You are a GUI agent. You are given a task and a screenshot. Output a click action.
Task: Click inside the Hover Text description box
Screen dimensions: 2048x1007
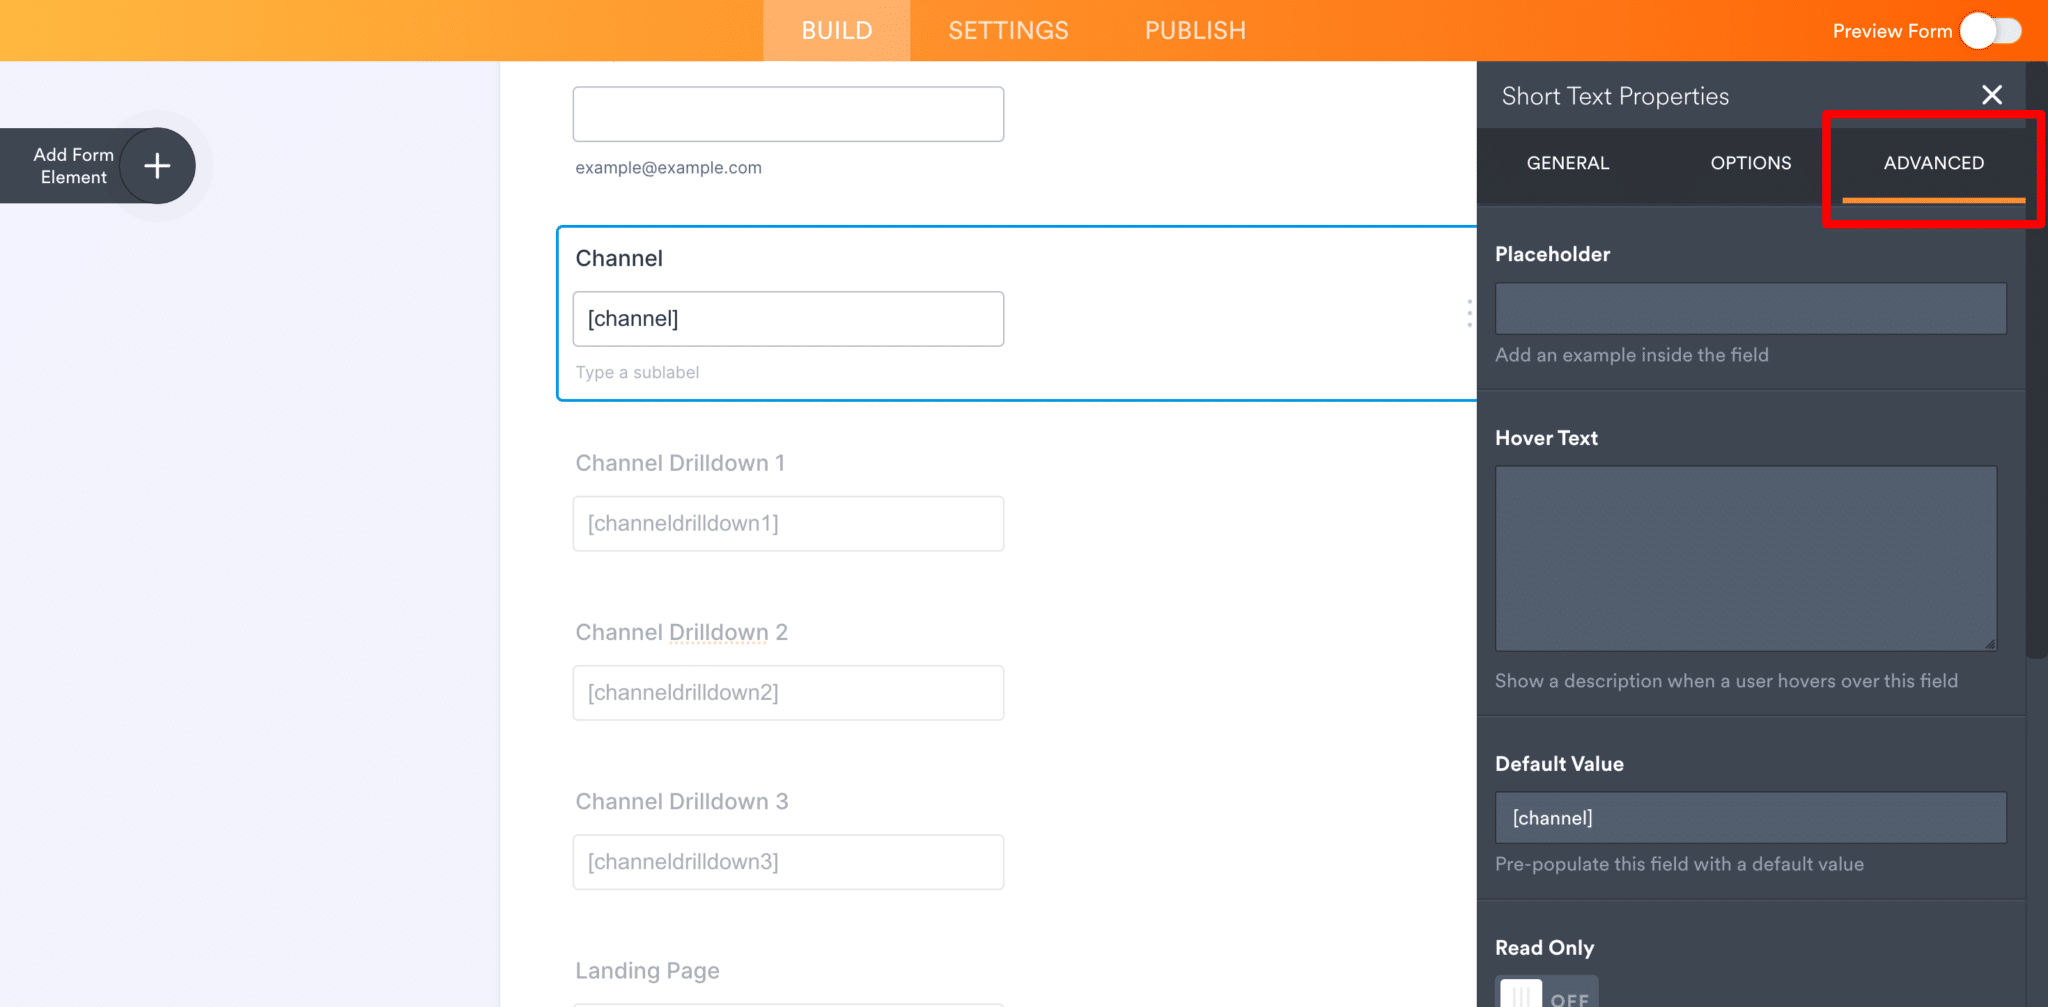coord(1744,558)
